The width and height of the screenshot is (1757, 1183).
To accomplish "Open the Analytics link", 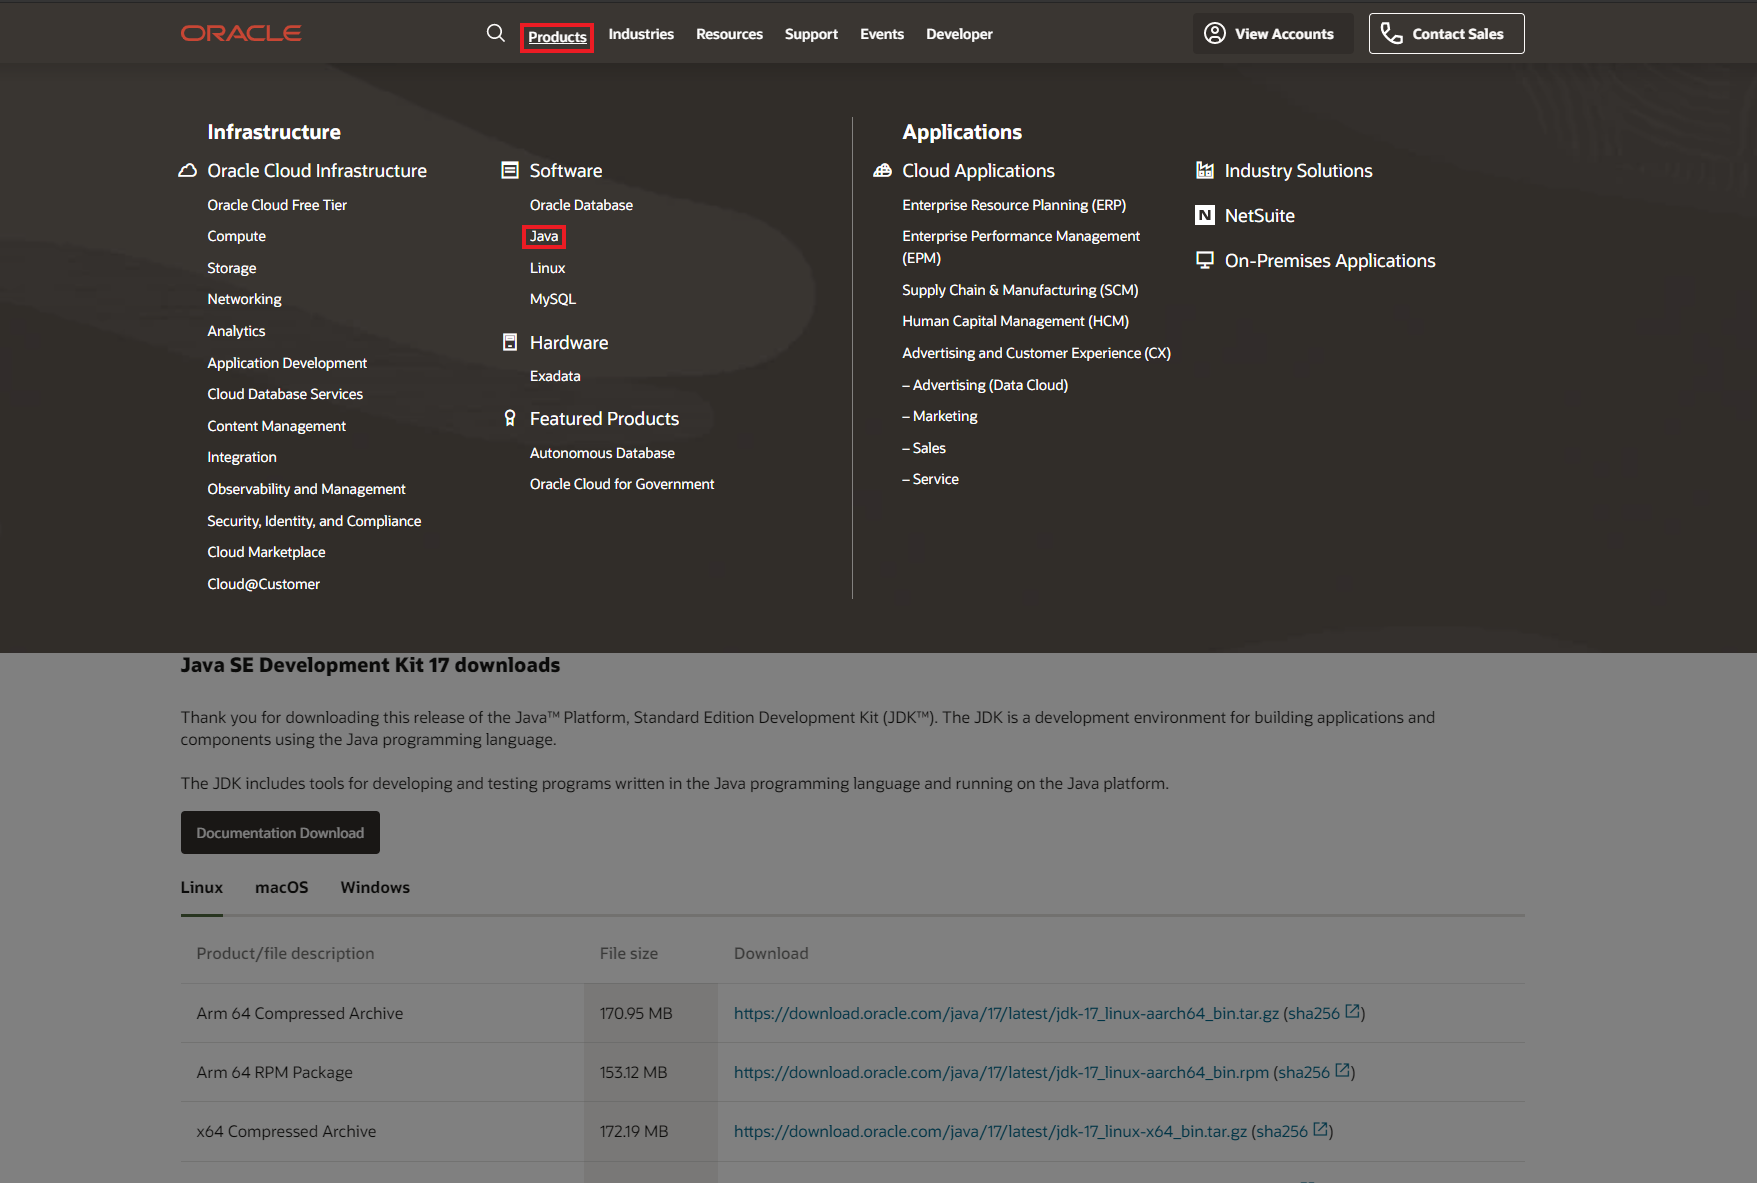I will [236, 331].
